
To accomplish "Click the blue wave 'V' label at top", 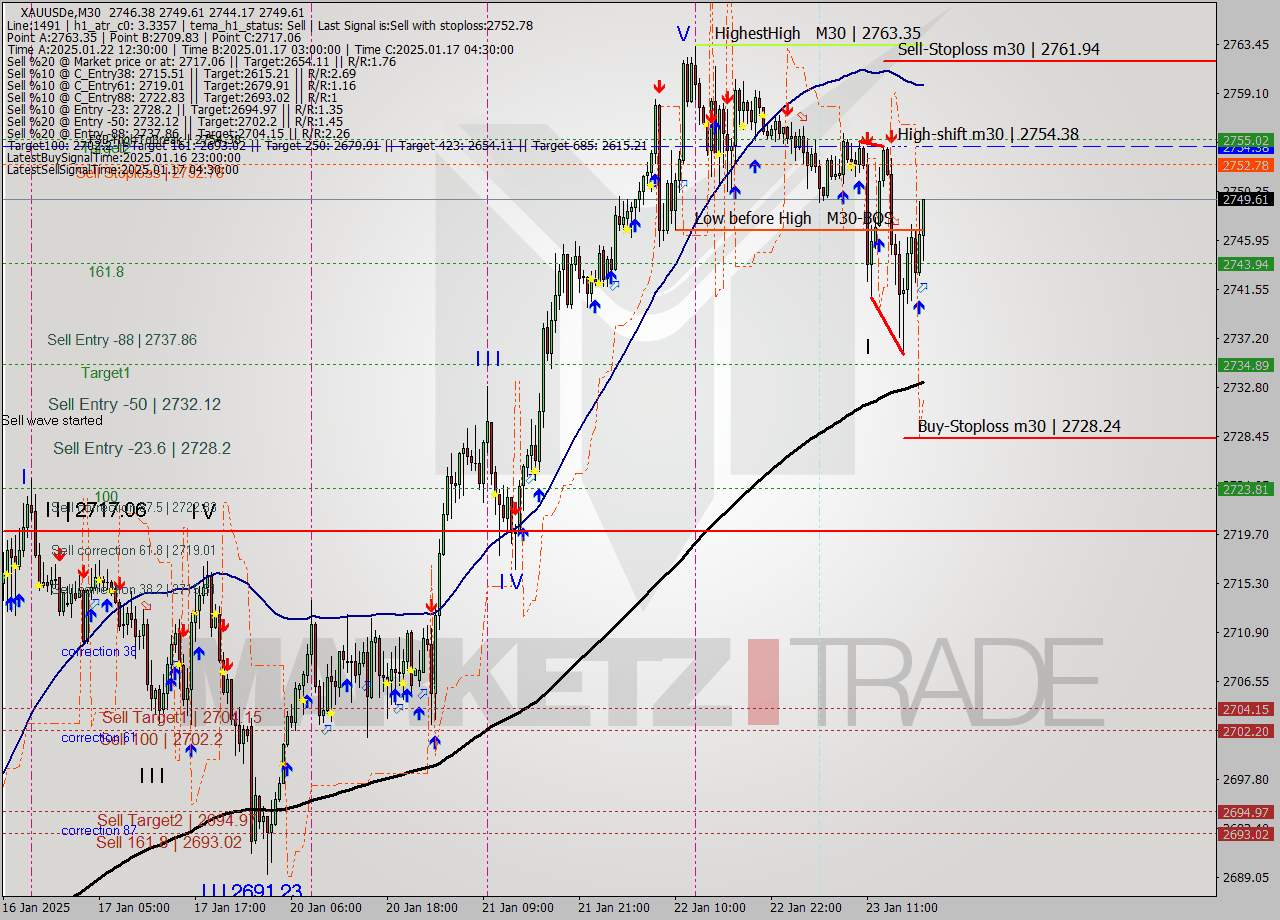I will click(x=683, y=34).
